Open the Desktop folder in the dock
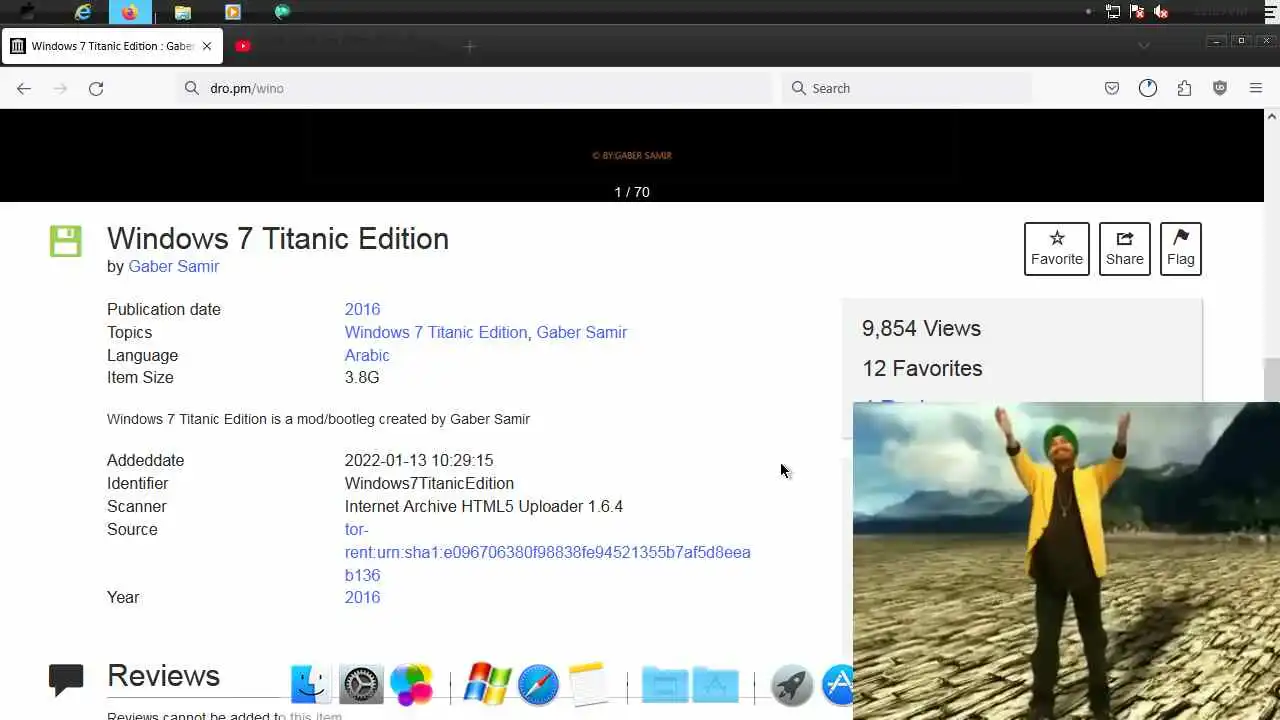1280x720 pixels. click(665, 685)
